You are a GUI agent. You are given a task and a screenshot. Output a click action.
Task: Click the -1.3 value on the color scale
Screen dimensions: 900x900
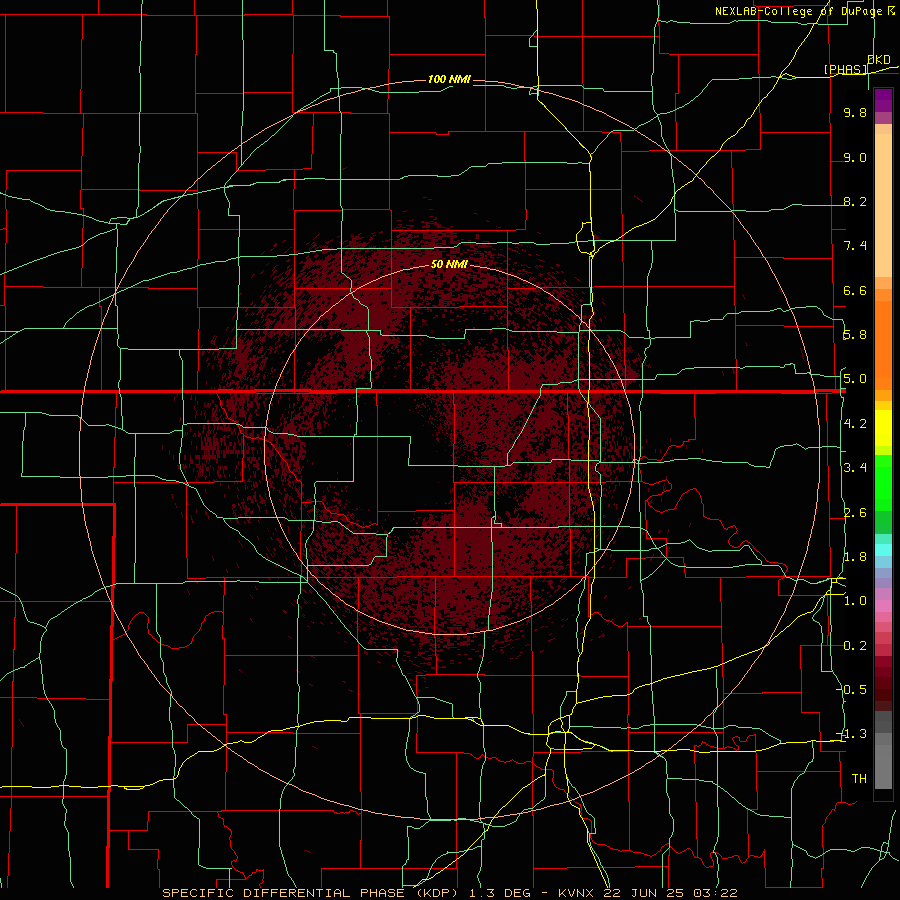(852, 734)
